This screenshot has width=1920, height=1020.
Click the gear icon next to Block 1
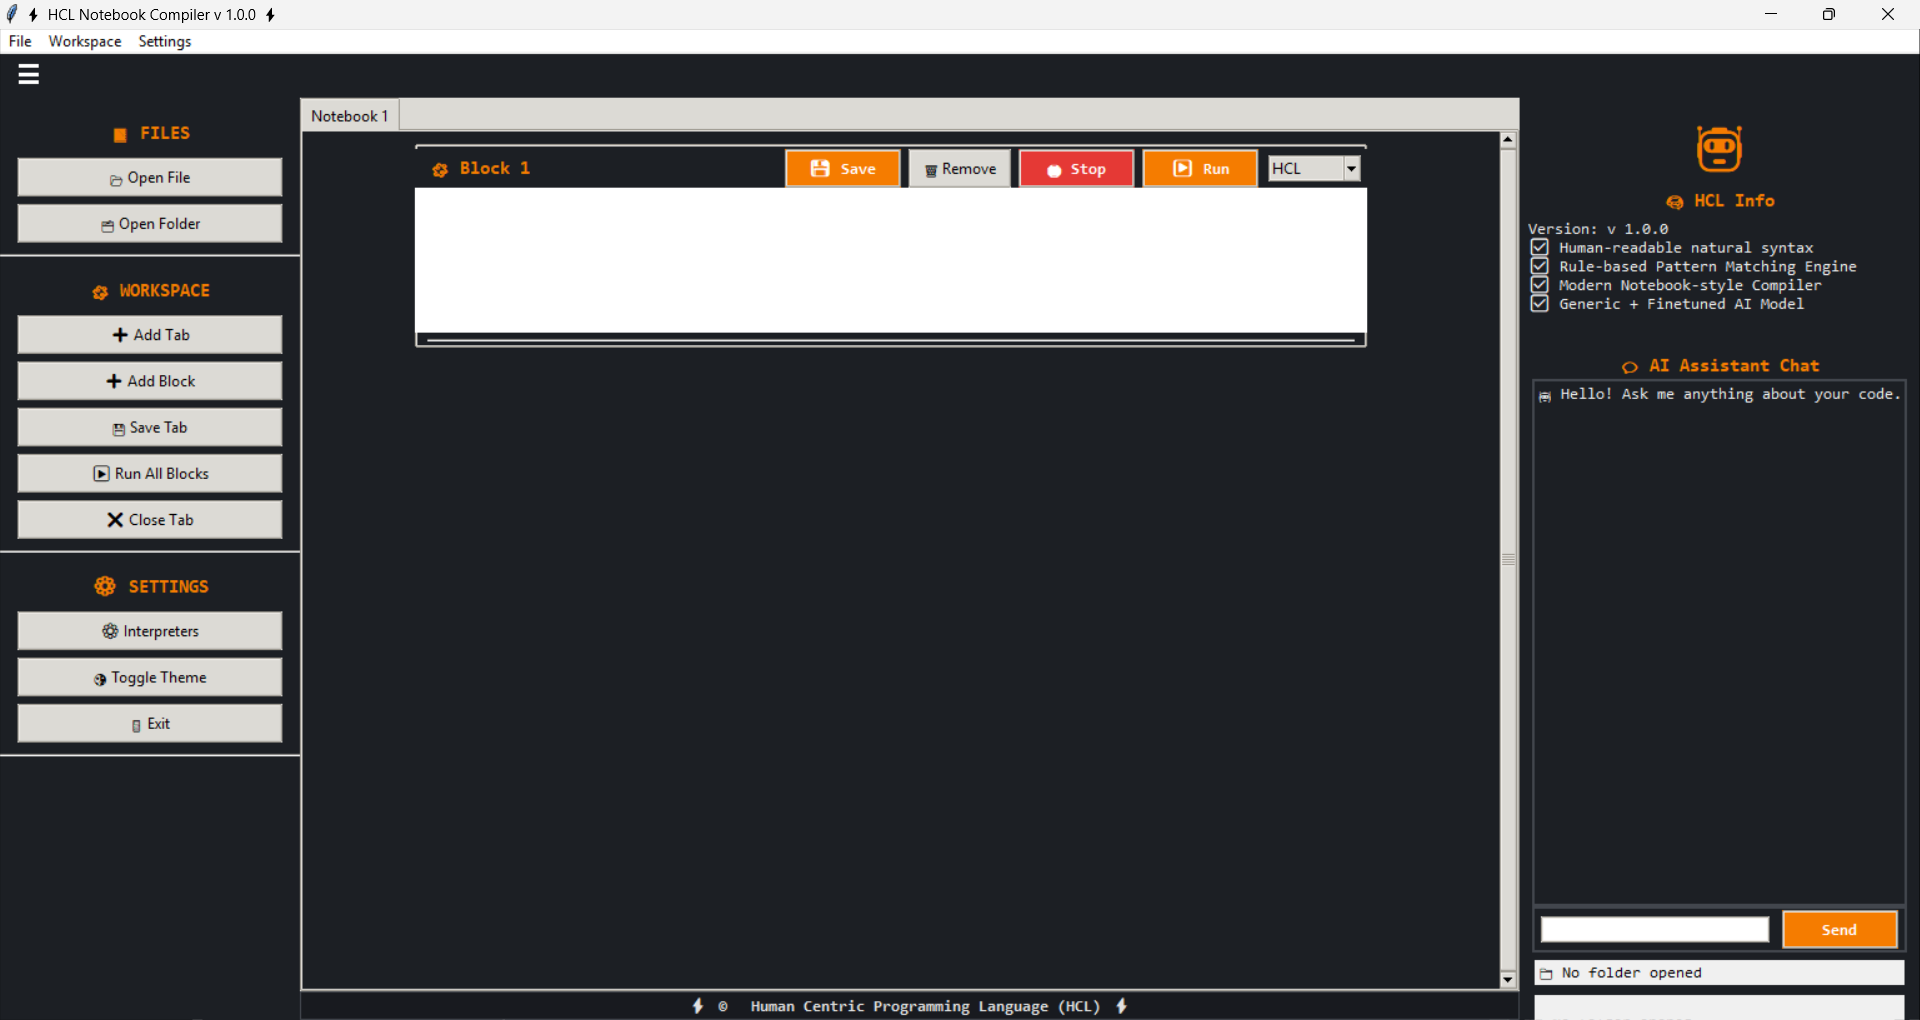tap(440, 170)
